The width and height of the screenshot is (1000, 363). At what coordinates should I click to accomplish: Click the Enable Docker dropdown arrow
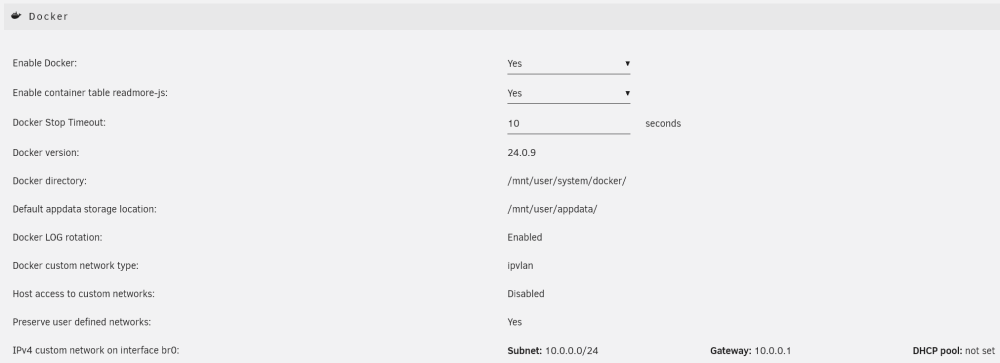pyautogui.click(x=627, y=63)
